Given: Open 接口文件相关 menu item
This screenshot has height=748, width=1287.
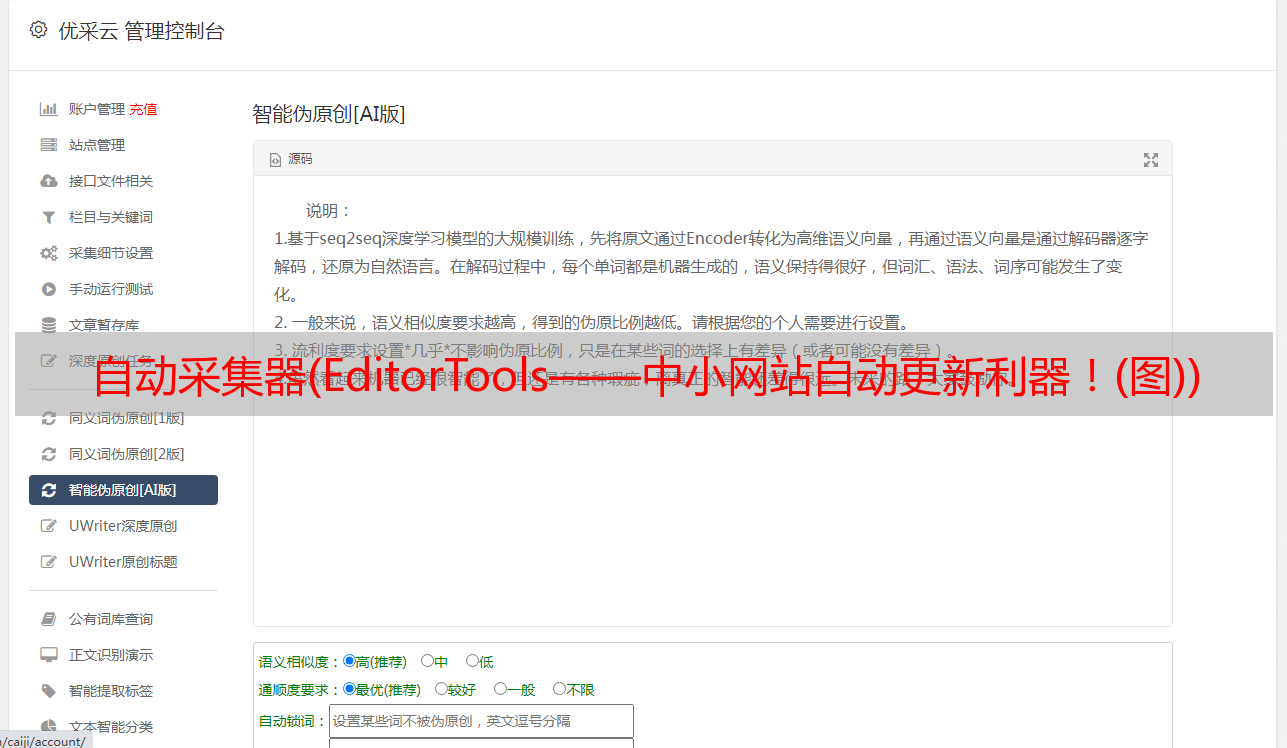Looking at the screenshot, I should tap(111, 181).
